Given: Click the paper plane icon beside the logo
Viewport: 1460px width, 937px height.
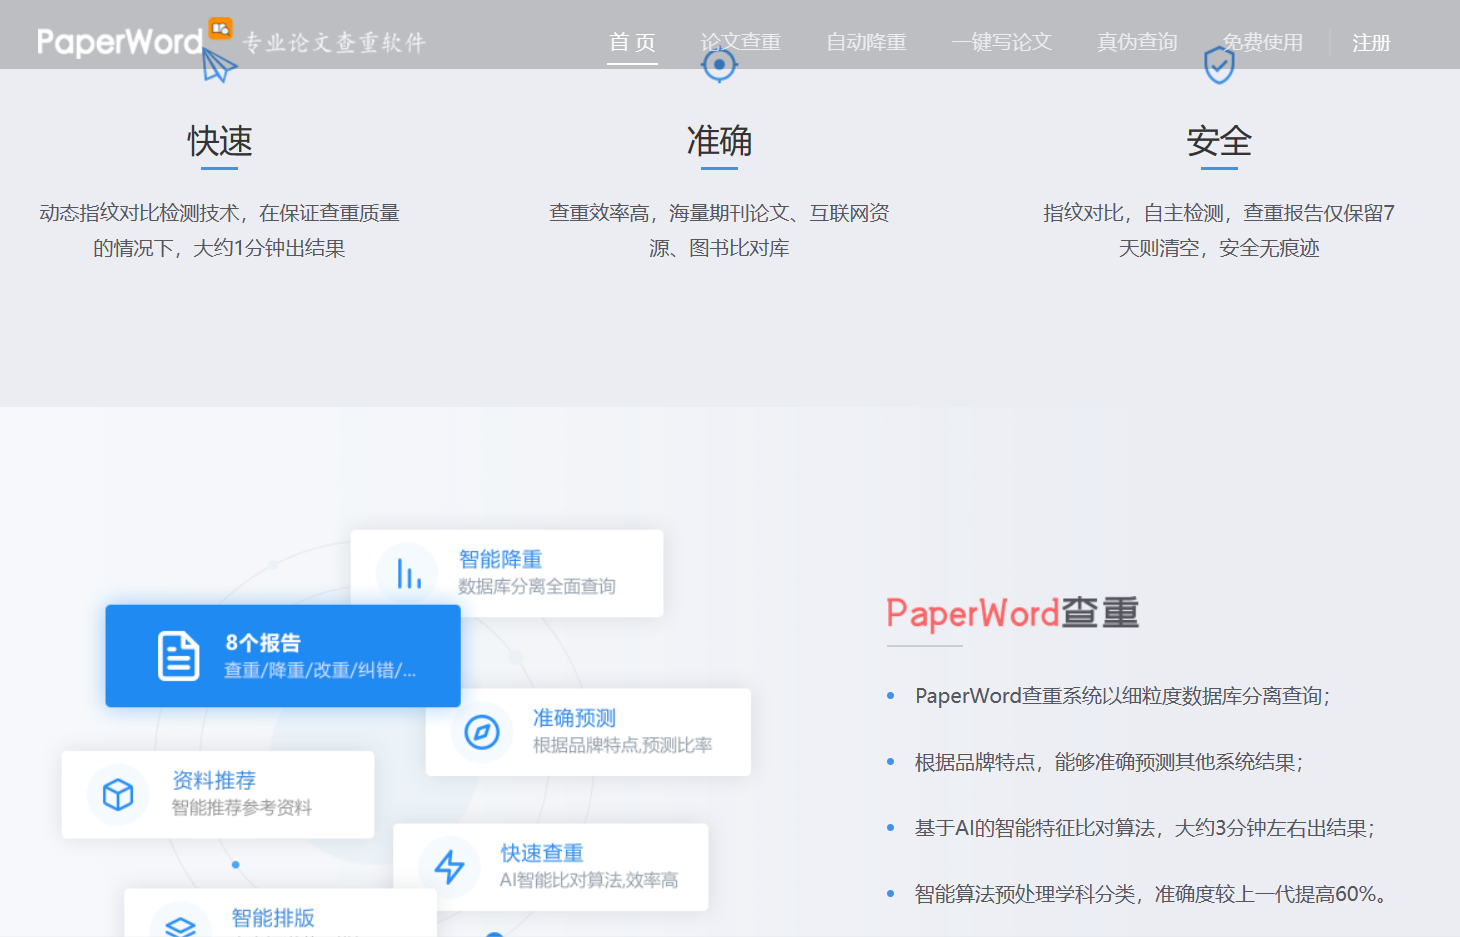Looking at the screenshot, I should tap(219, 63).
